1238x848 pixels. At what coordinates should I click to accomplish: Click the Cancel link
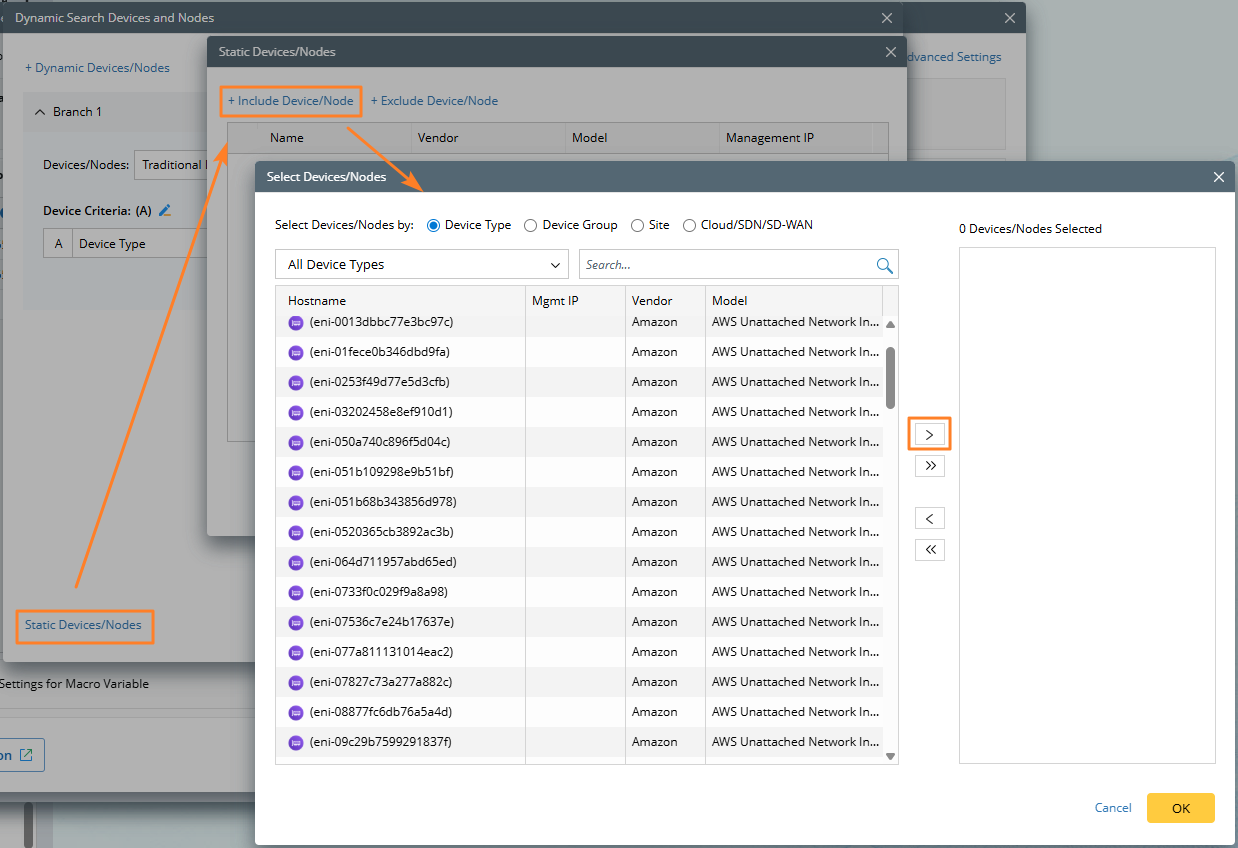[x=1113, y=808]
